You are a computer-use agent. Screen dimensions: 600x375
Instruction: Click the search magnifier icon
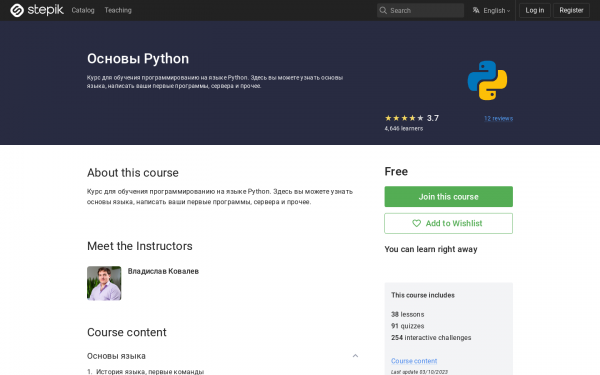pos(383,10)
